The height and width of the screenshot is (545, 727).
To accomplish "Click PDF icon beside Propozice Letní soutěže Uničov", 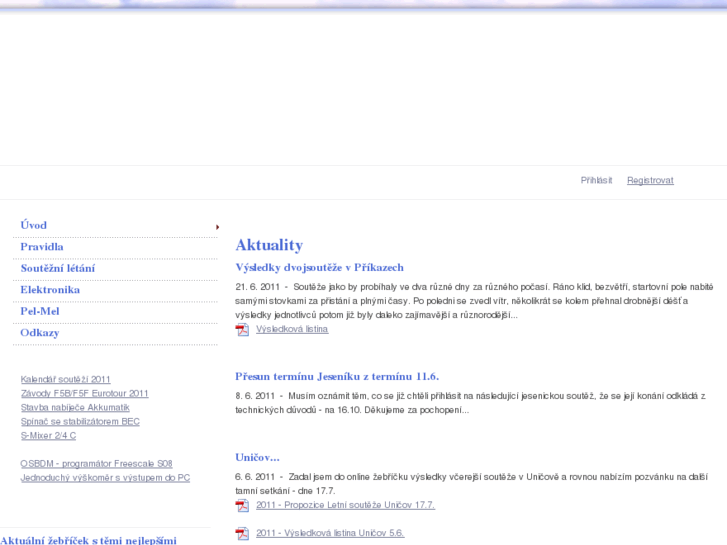I will click(242, 506).
